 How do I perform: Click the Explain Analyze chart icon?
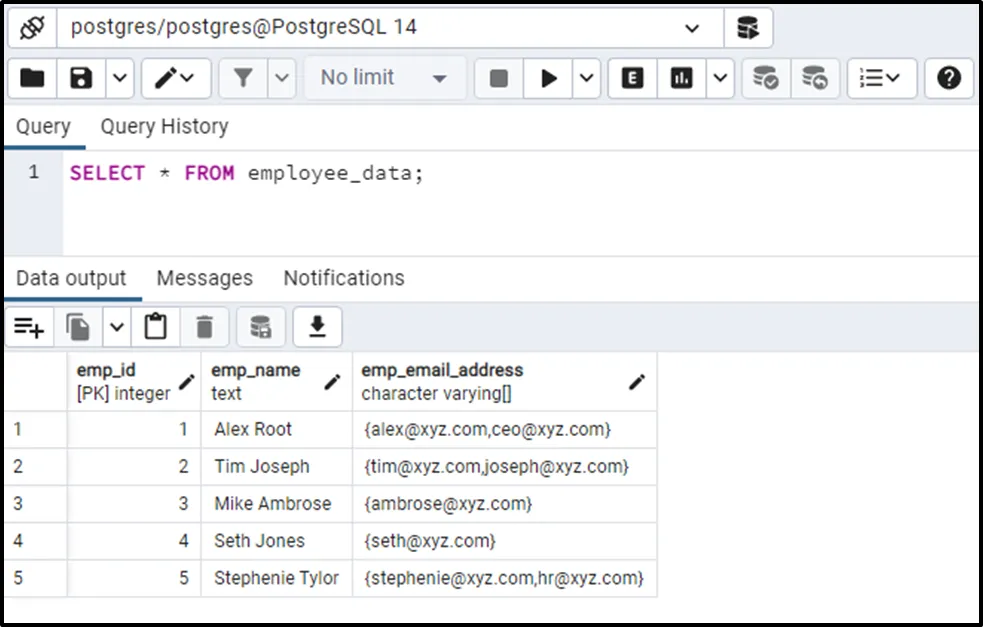click(x=682, y=78)
